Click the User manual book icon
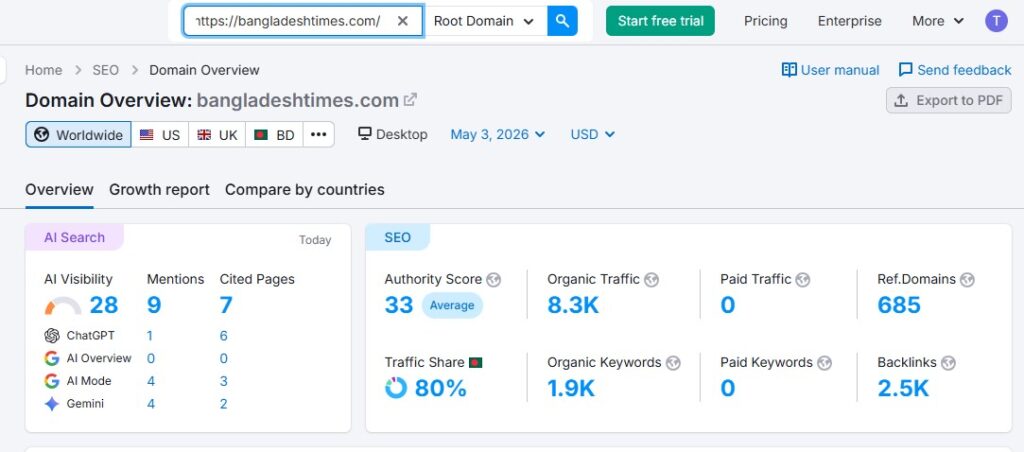 [789, 70]
